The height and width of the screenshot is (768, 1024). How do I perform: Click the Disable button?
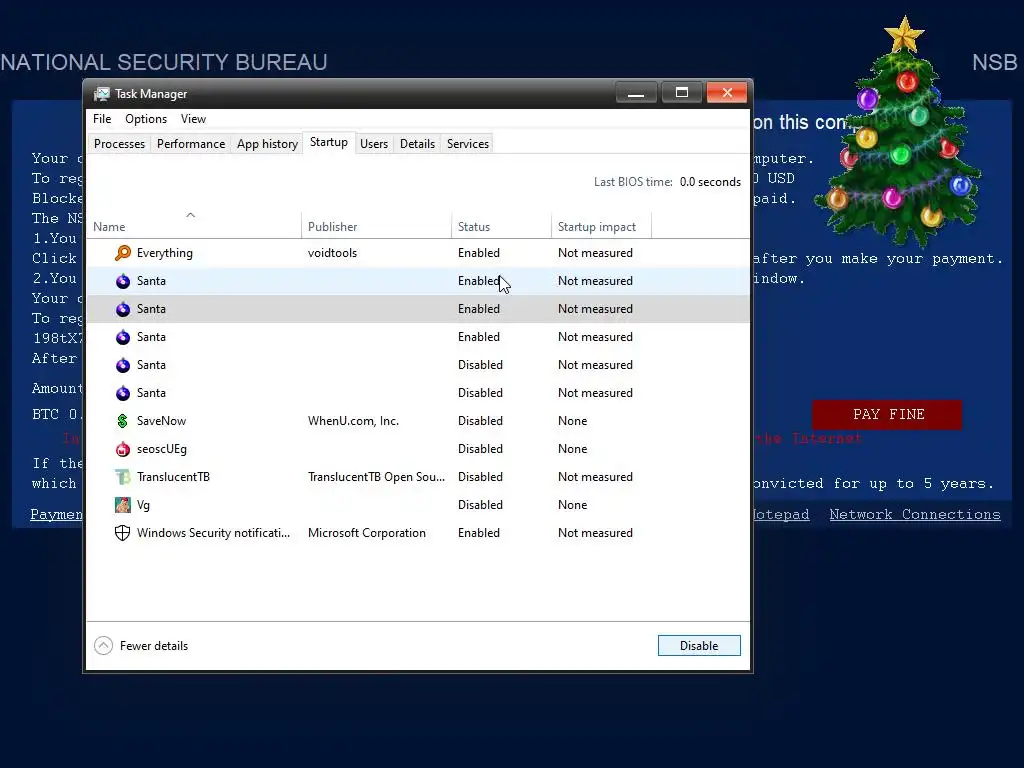[699, 646]
